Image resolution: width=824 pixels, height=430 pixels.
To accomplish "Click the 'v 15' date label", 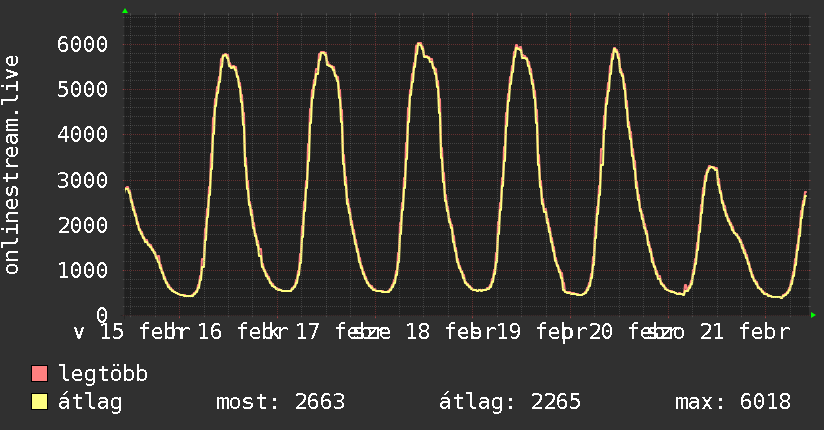I will [x=100, y=332].
